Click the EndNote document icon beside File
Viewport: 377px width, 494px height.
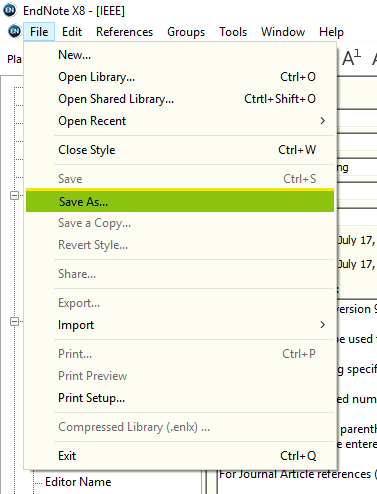coord(15,32)
